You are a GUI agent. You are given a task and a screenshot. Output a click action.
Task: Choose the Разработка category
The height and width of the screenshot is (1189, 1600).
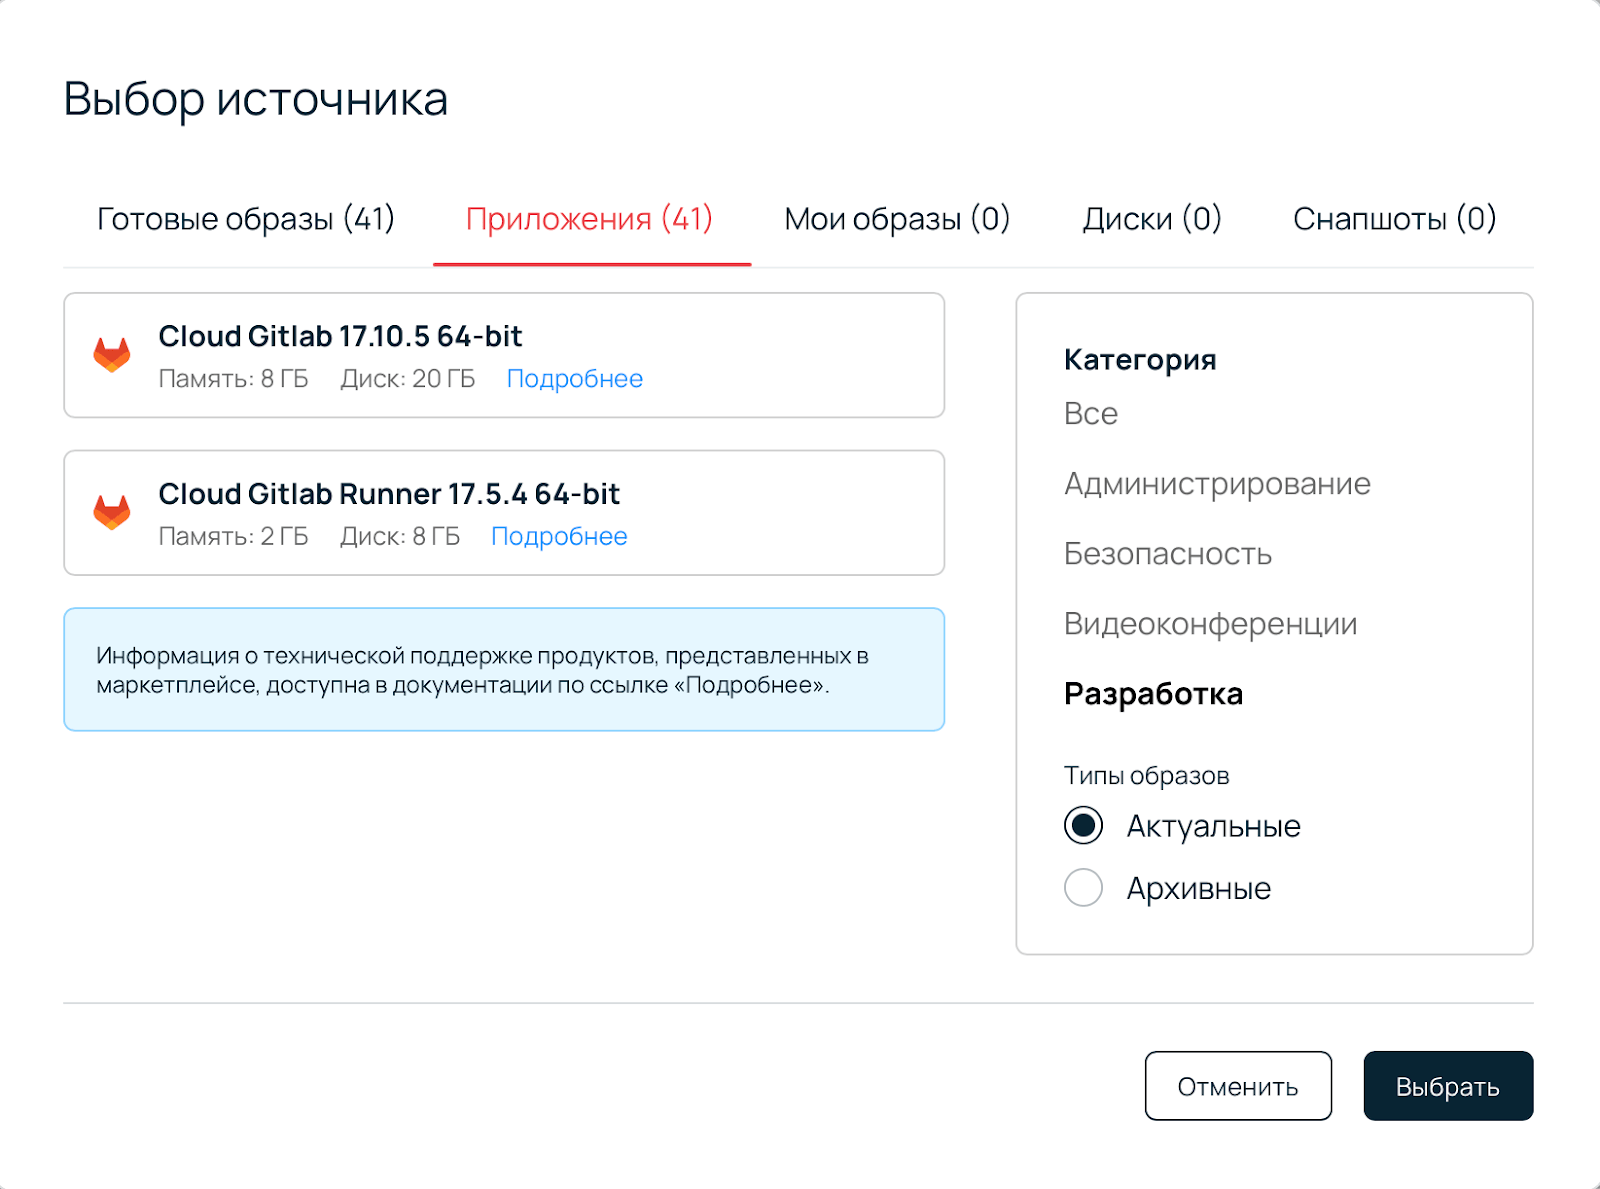pos(1153,694)
